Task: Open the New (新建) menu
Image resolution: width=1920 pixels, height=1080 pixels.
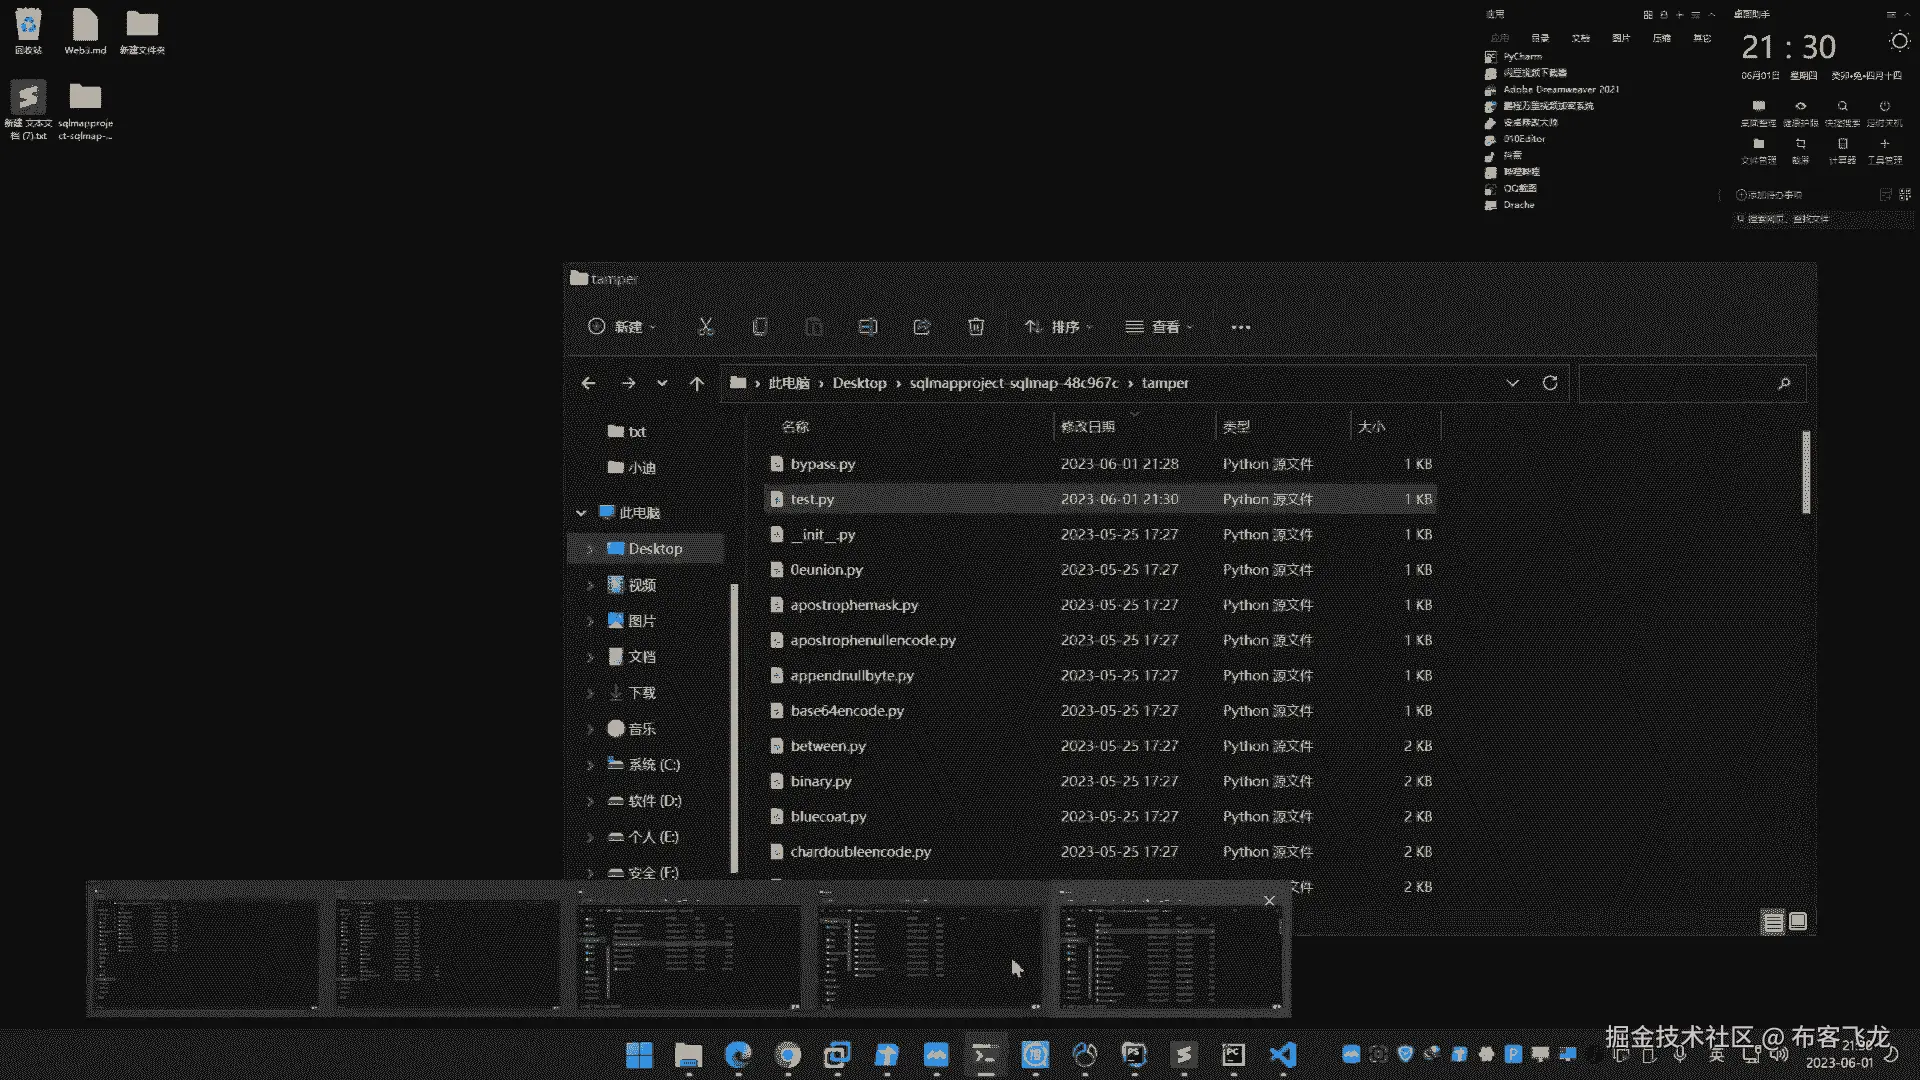Action: point(622,327)
